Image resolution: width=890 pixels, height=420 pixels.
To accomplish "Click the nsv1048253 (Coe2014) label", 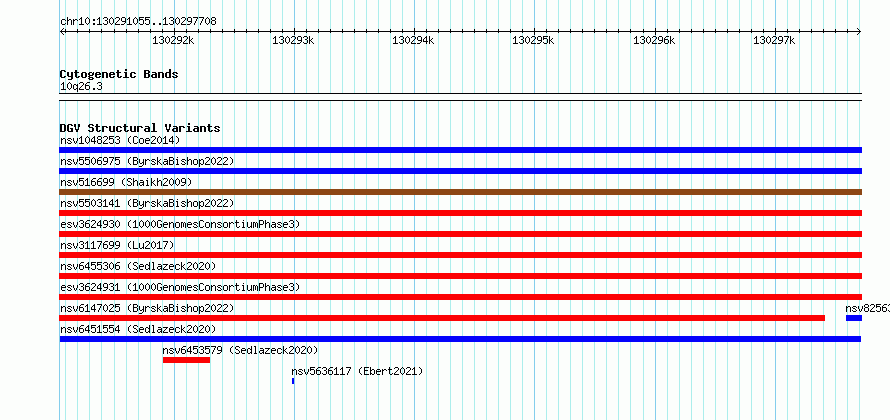I will tap(120, 140).
